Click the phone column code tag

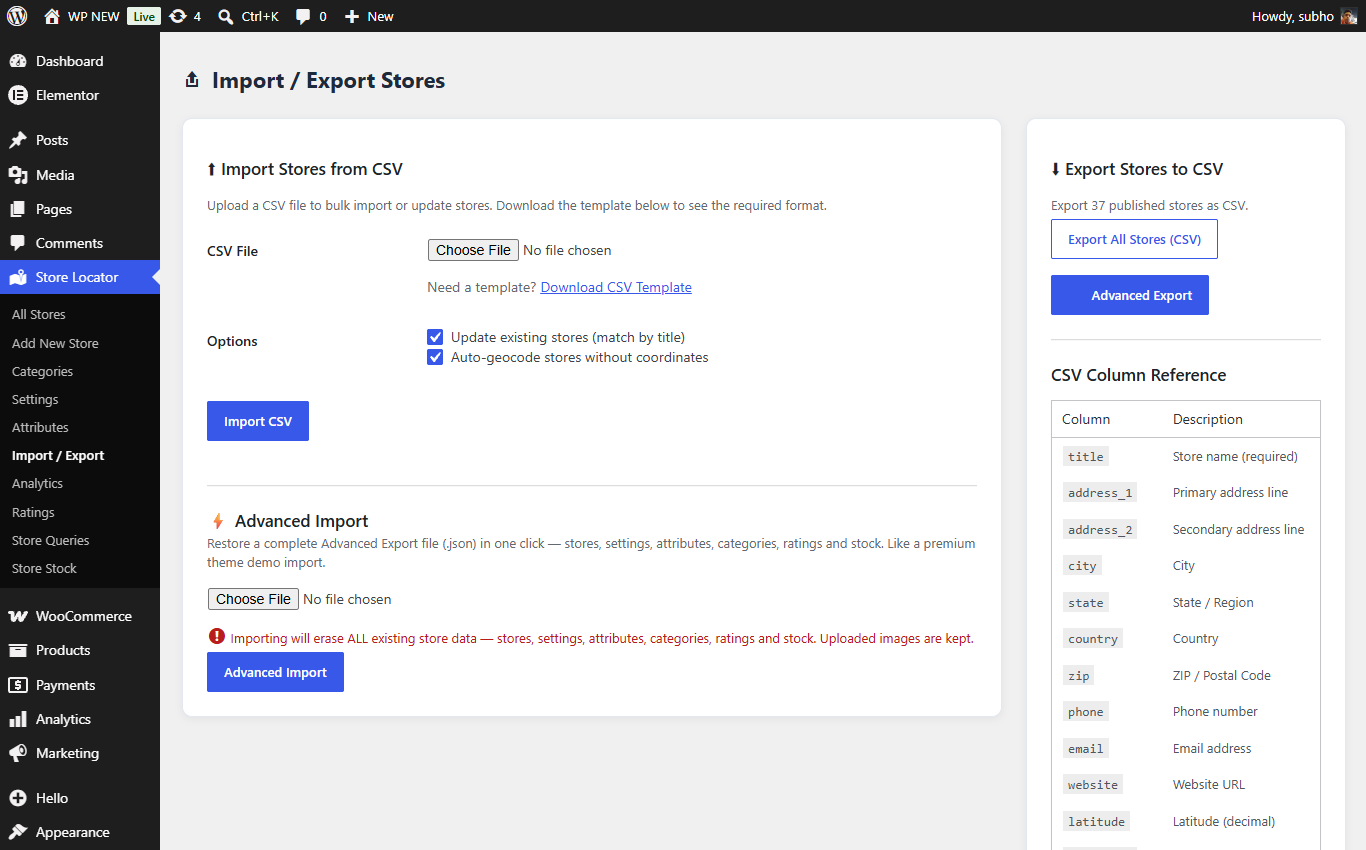point(1086,711)
